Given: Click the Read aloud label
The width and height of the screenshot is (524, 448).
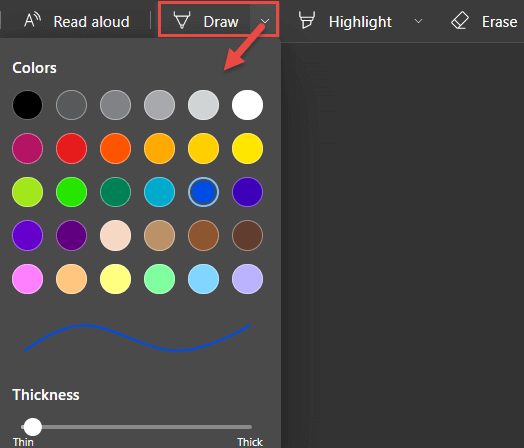Looking at the screenshot, I should [91, 22].
